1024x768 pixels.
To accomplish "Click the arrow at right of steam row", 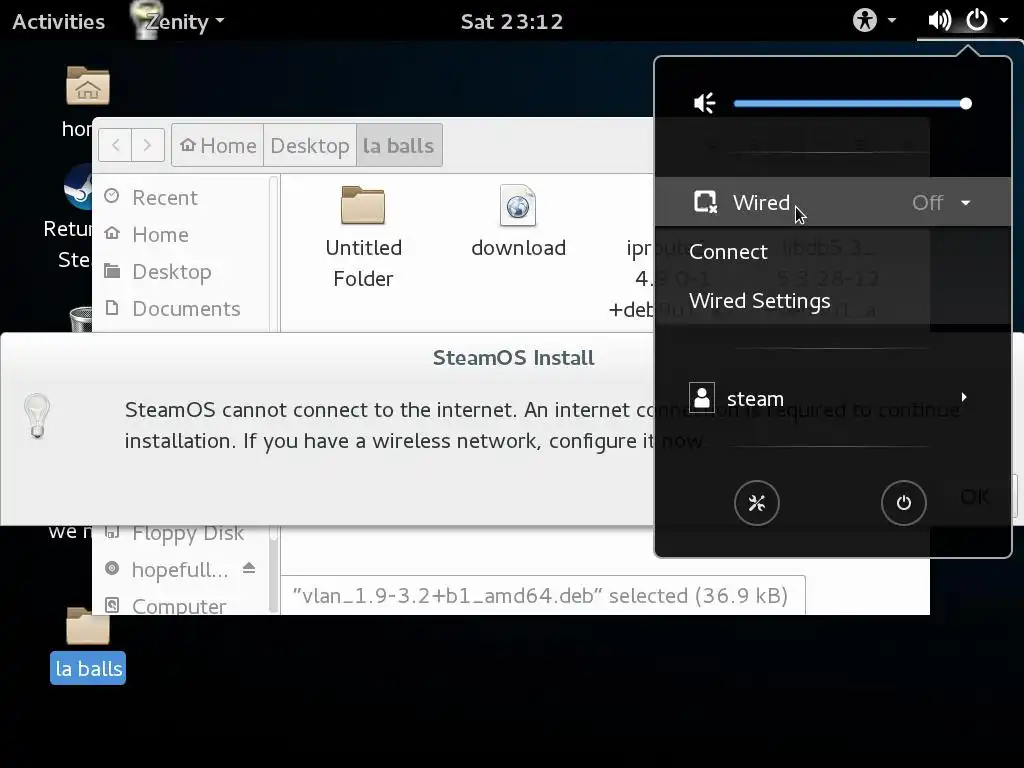I will coord(964,397).
